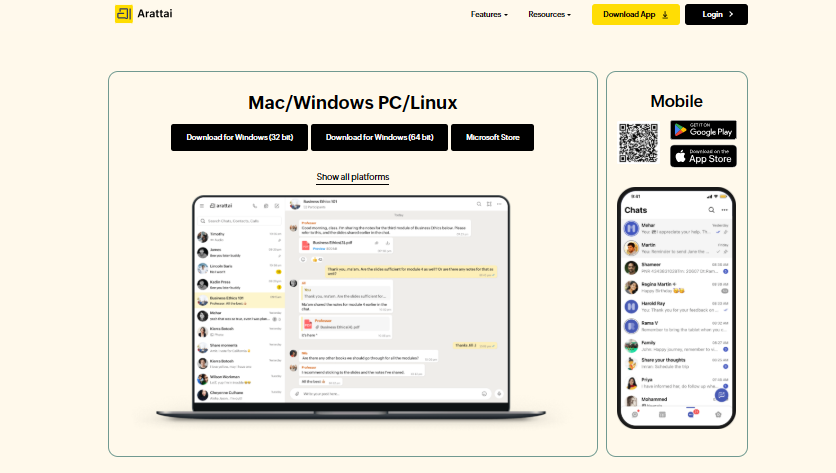Click the mobile download QR code
The width and height of the screenshot is (836, 473).
[x=638, y=143]
